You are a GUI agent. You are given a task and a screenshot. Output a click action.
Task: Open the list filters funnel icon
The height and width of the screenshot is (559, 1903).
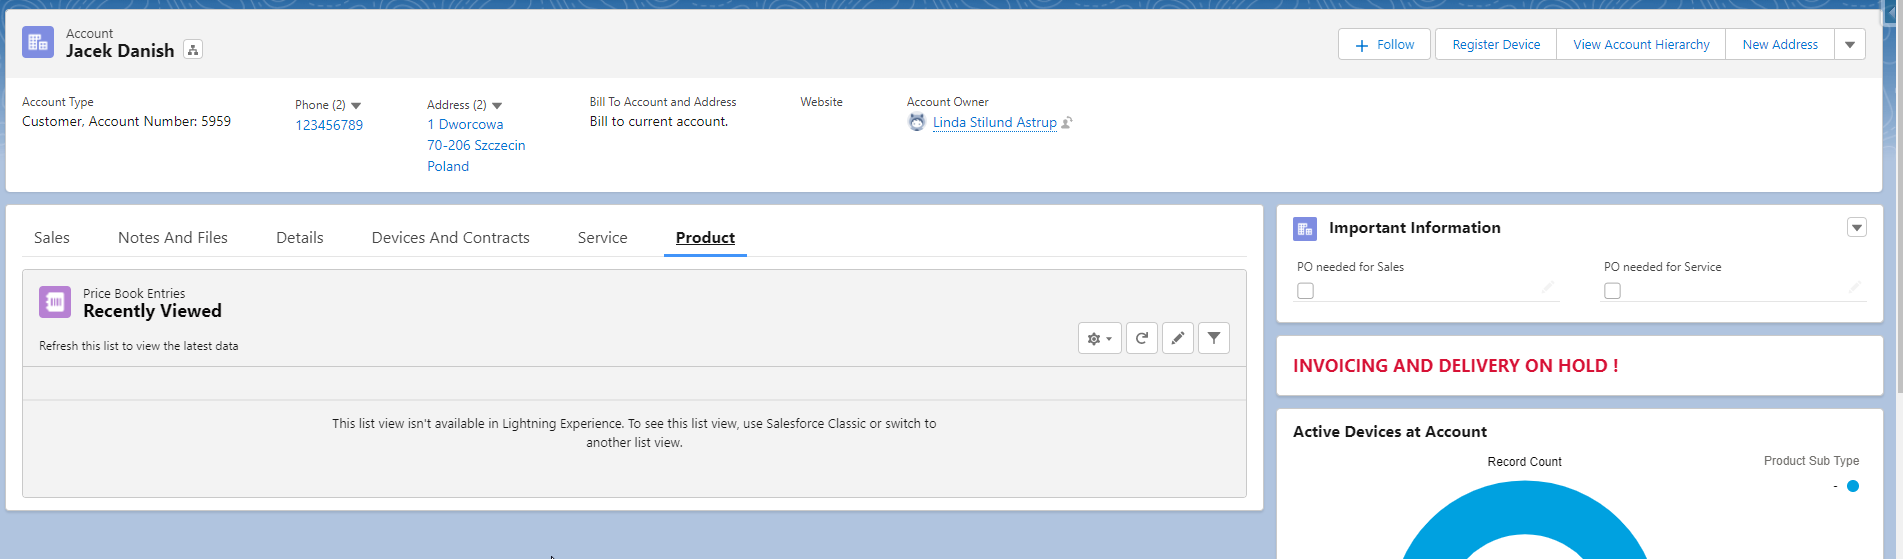[1213, 339]
